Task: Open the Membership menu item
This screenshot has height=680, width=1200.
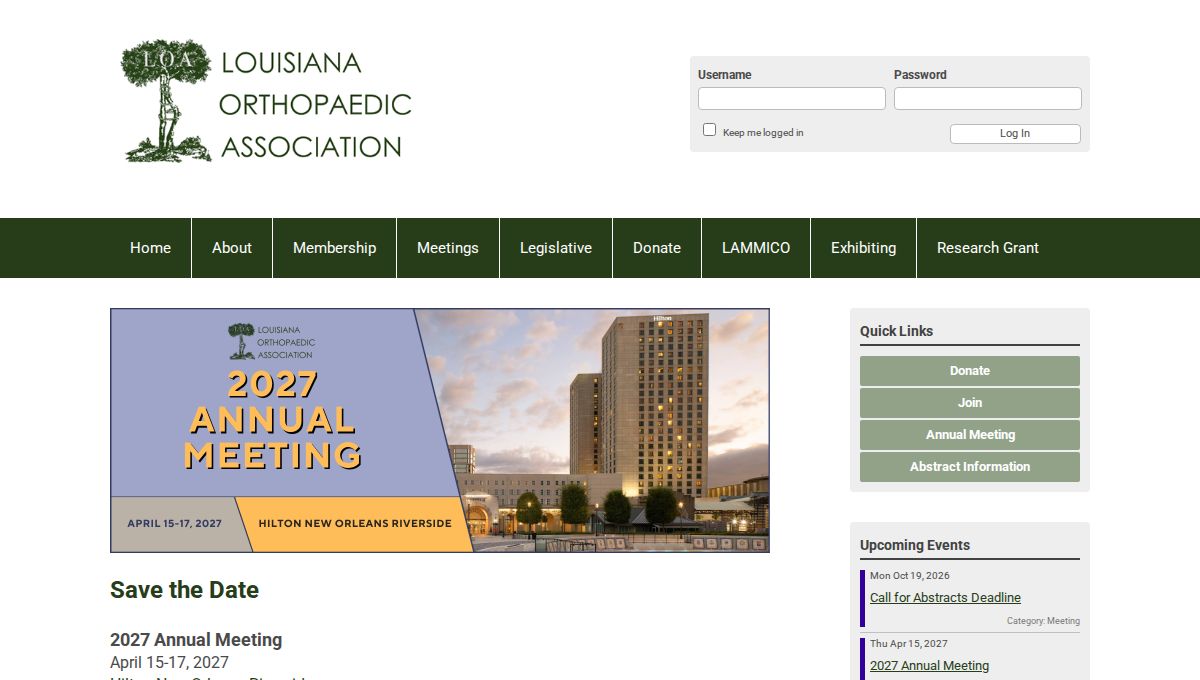Action: point(335,248)
